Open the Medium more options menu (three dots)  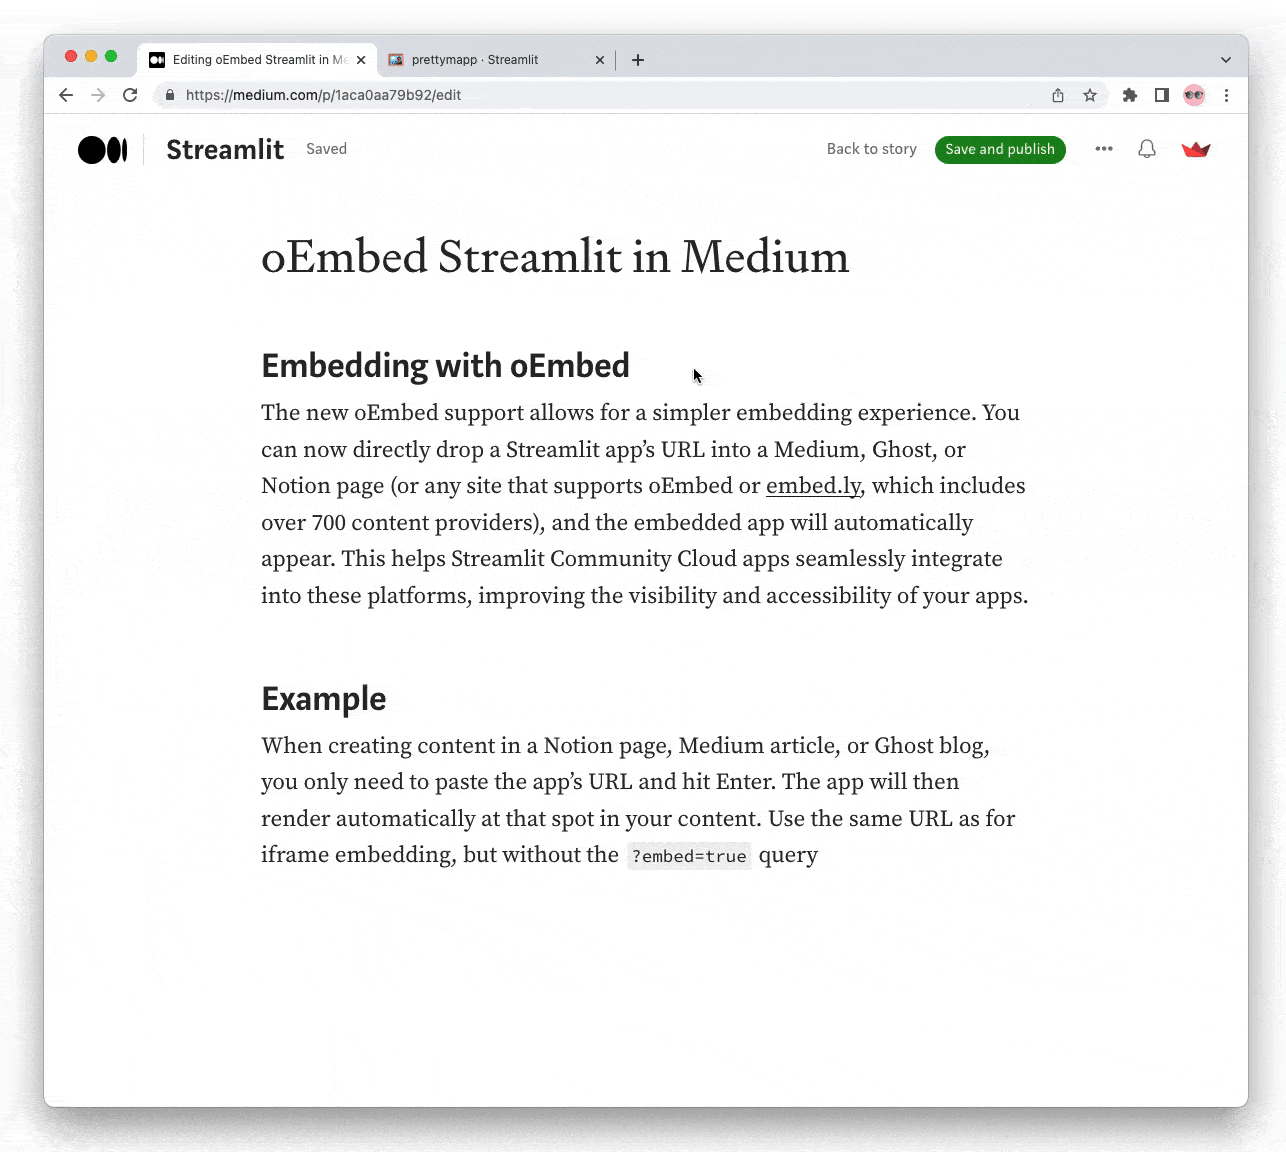pyautogui.click(x=1104, y=148)
